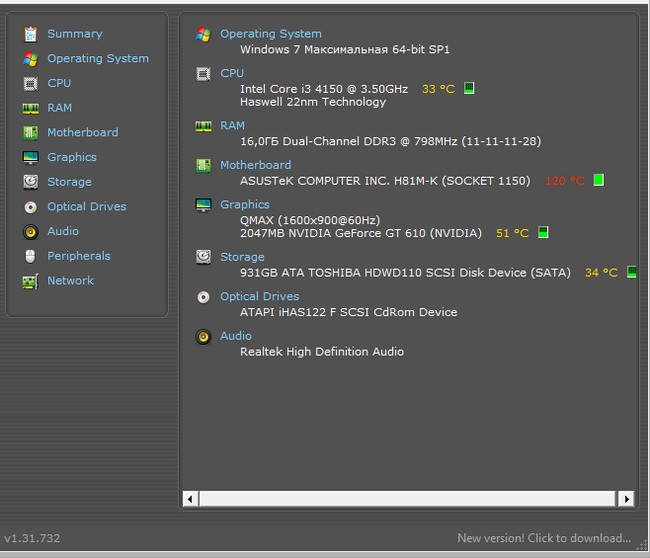Open Peripherals in the sidebar
Screen dimensions: 650x558
point(79,256)
